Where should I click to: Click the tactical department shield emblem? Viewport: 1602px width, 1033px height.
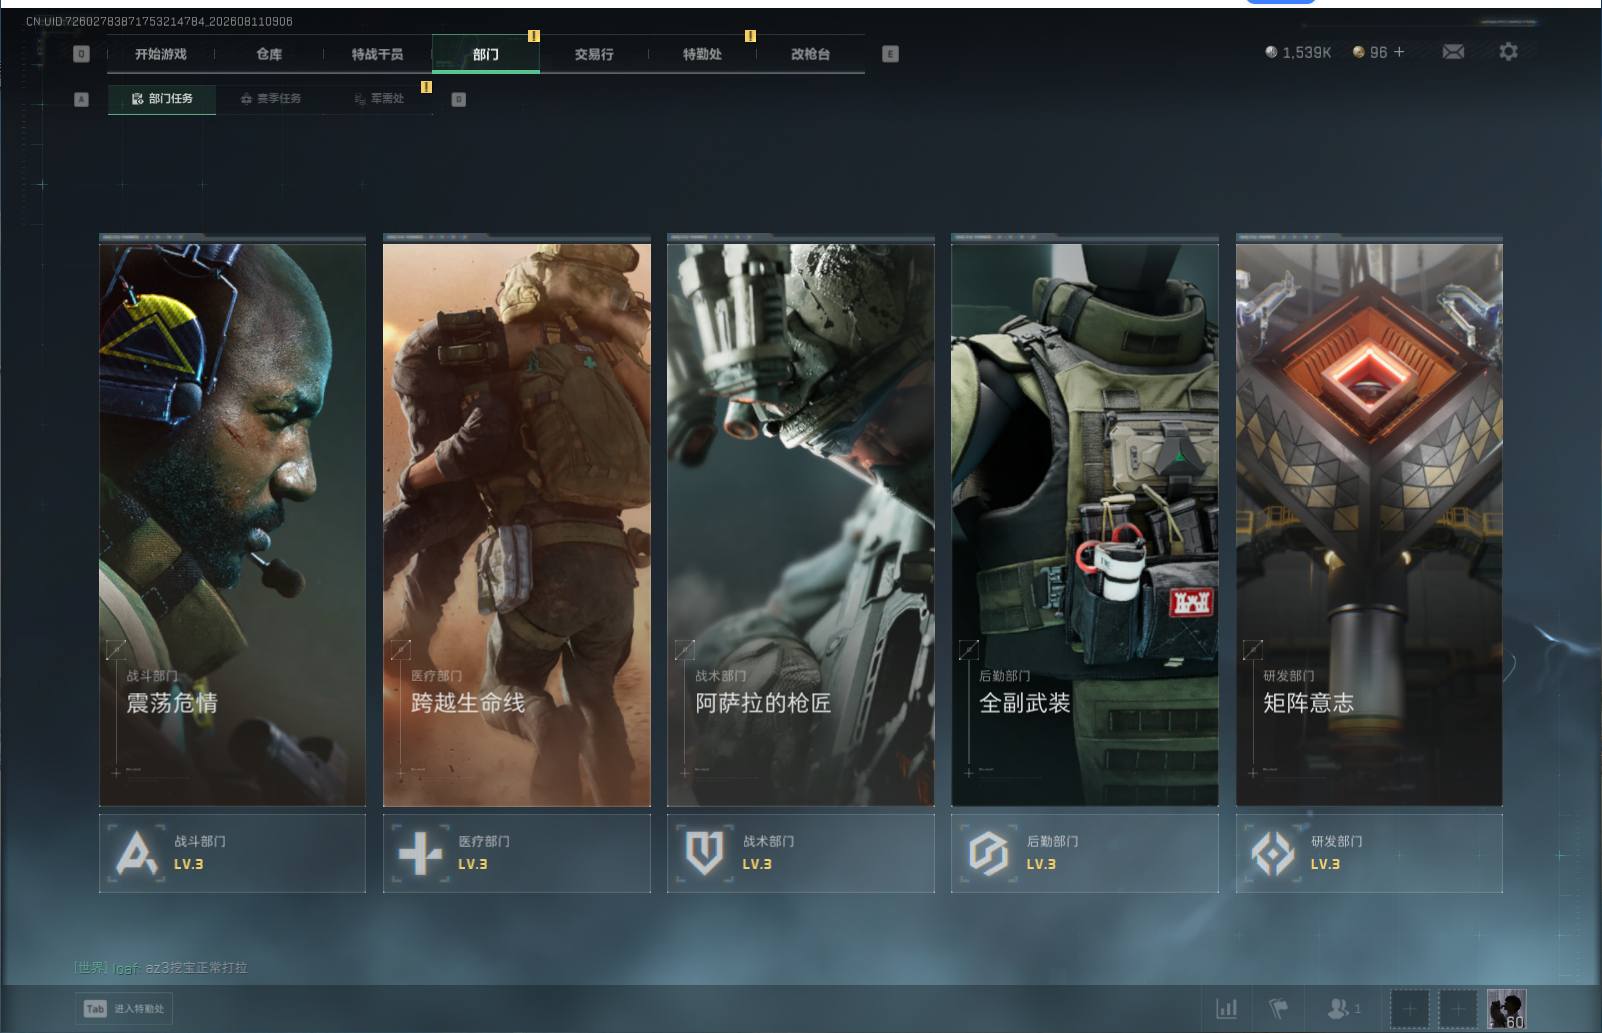[704, 854]
